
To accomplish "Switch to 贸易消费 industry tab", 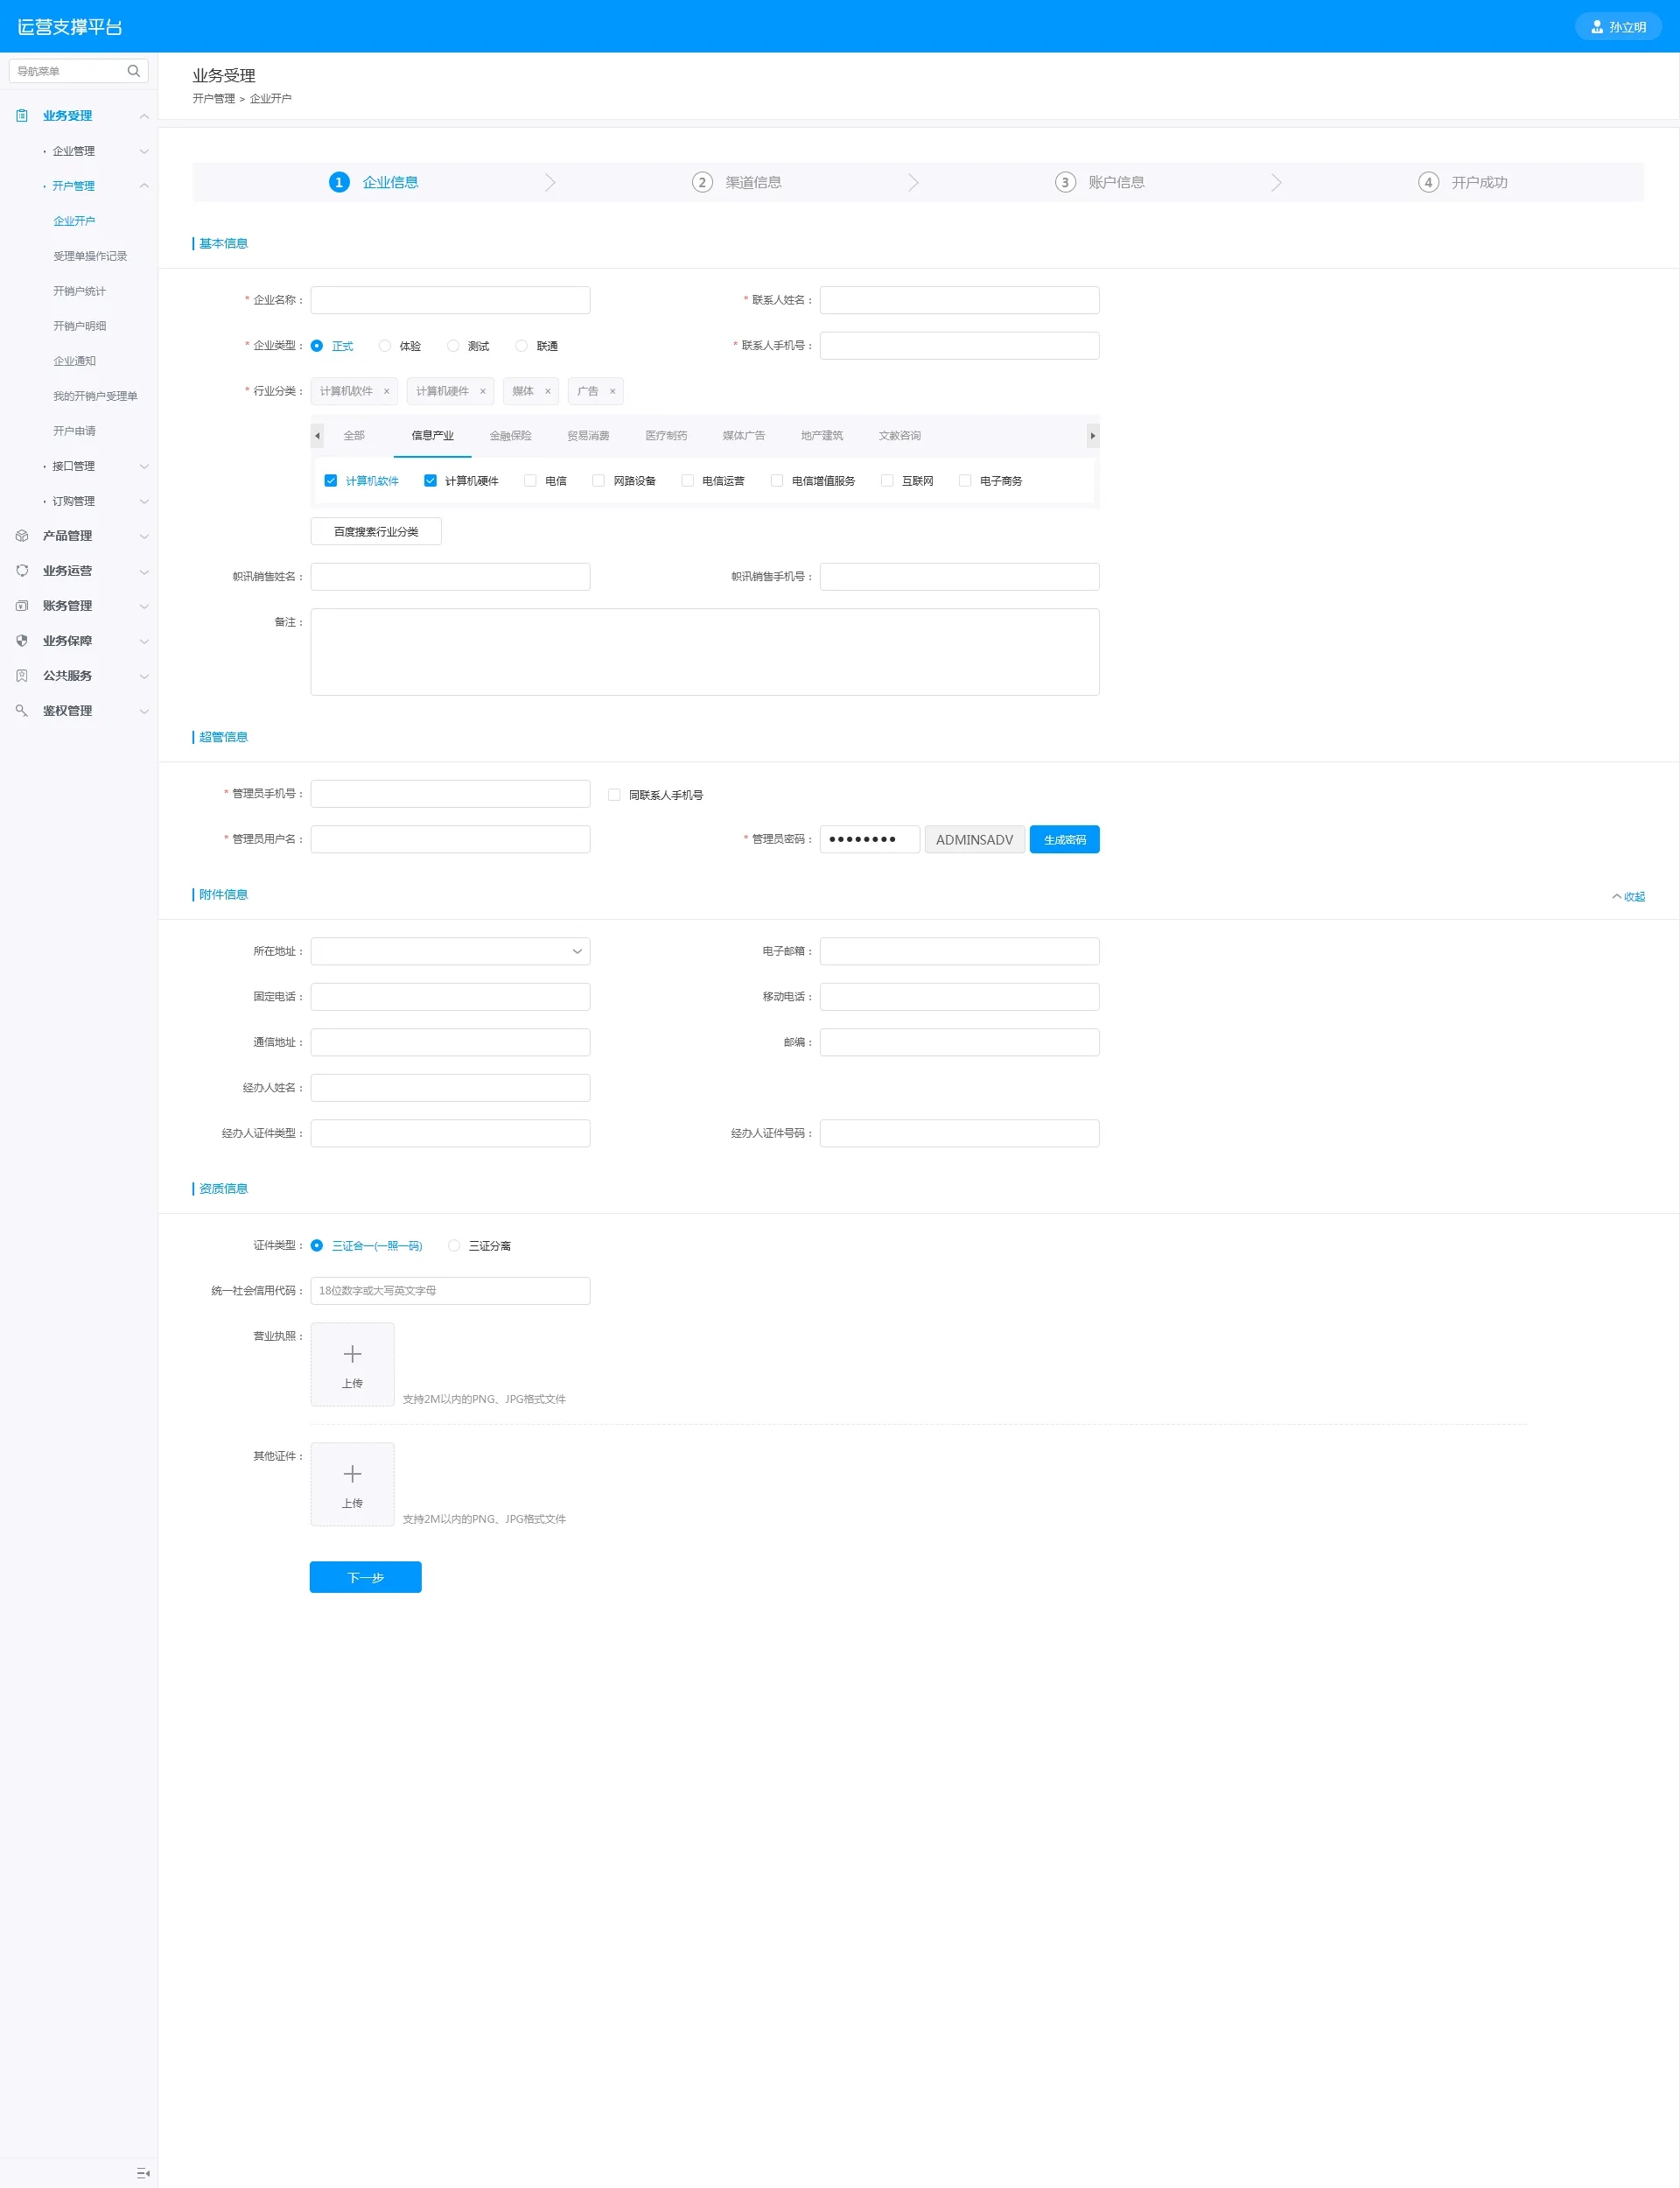I will (588, 436).
